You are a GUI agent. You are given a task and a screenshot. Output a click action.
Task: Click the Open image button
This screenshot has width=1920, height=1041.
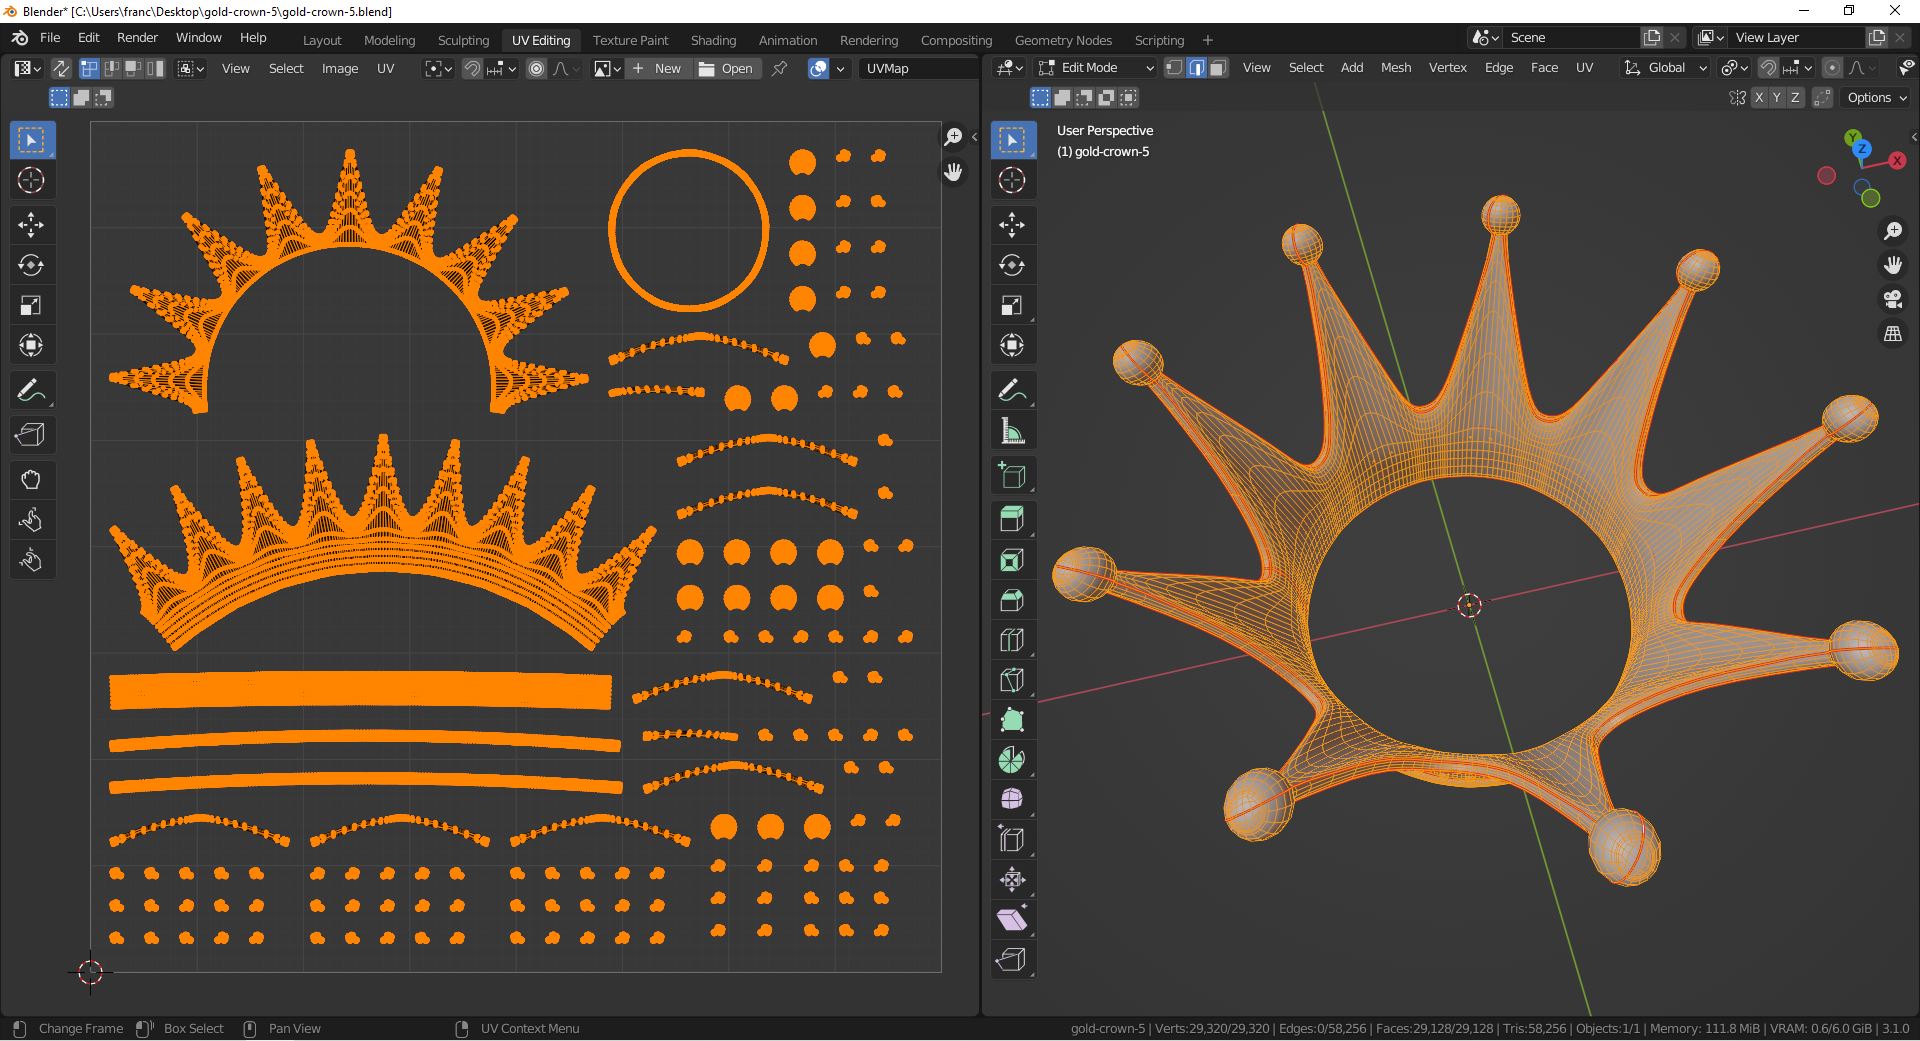(x=726, y=68)
